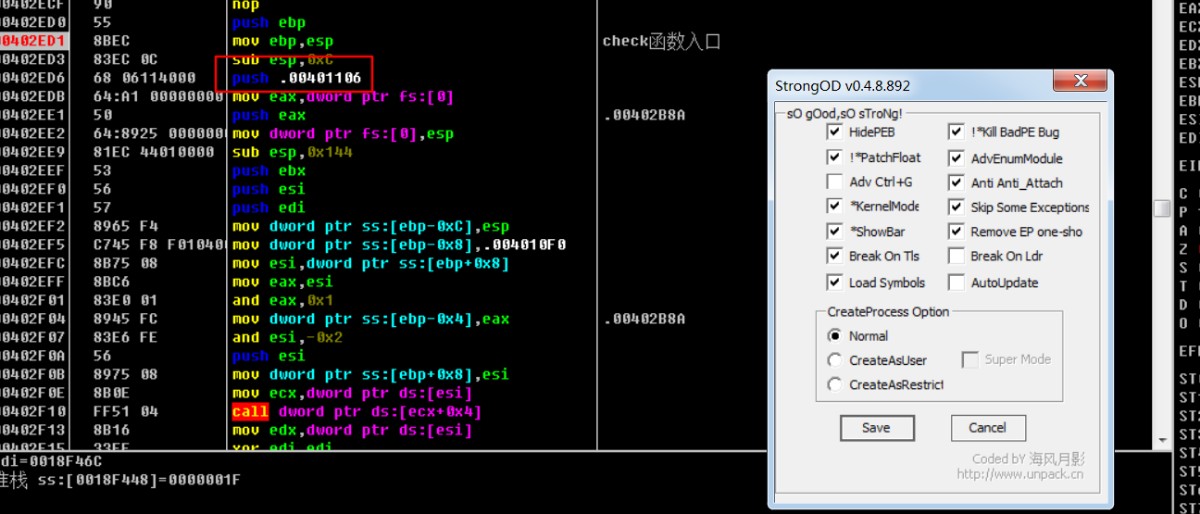Disable the *ShowBar checkbox

[834, 231]
